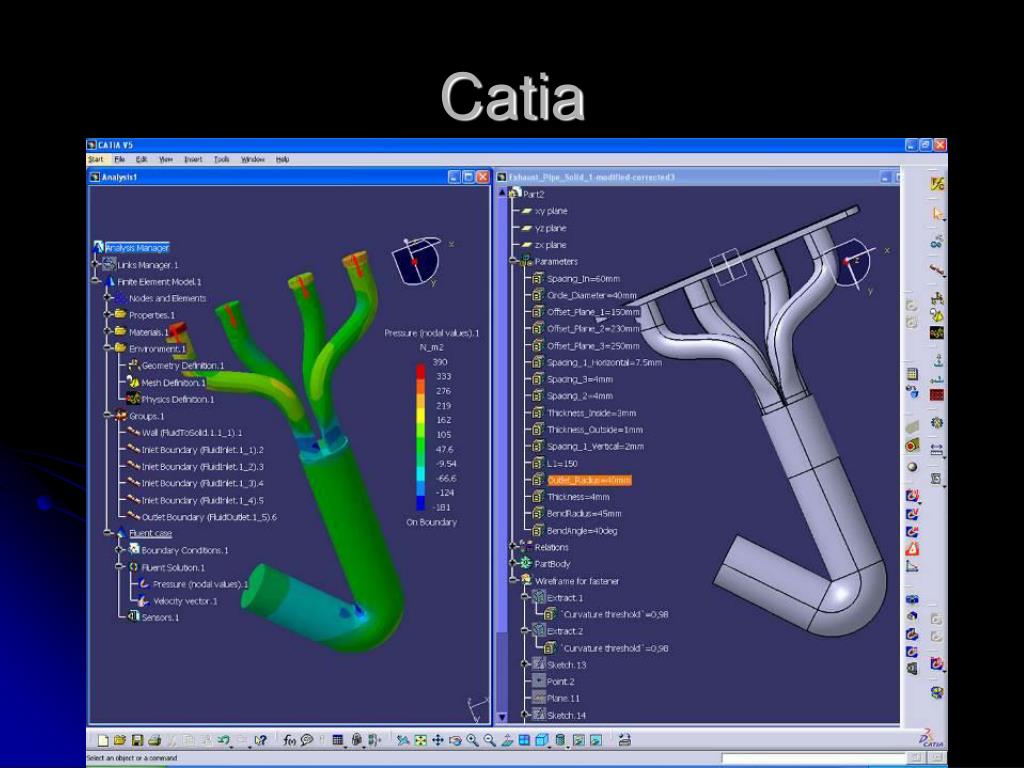Select Outlet Boundary (FluidOutlet.1_5).6 item
This screenshot has height=768, width=1024.
point(209,517)
